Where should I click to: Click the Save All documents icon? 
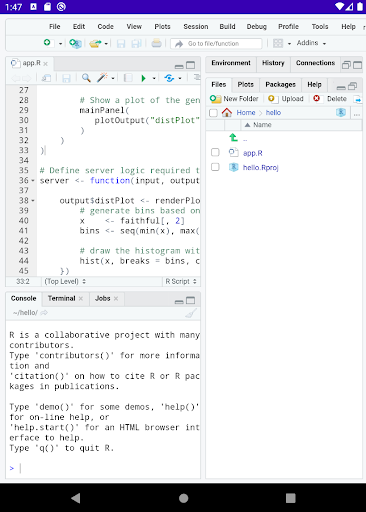(136, 44)
